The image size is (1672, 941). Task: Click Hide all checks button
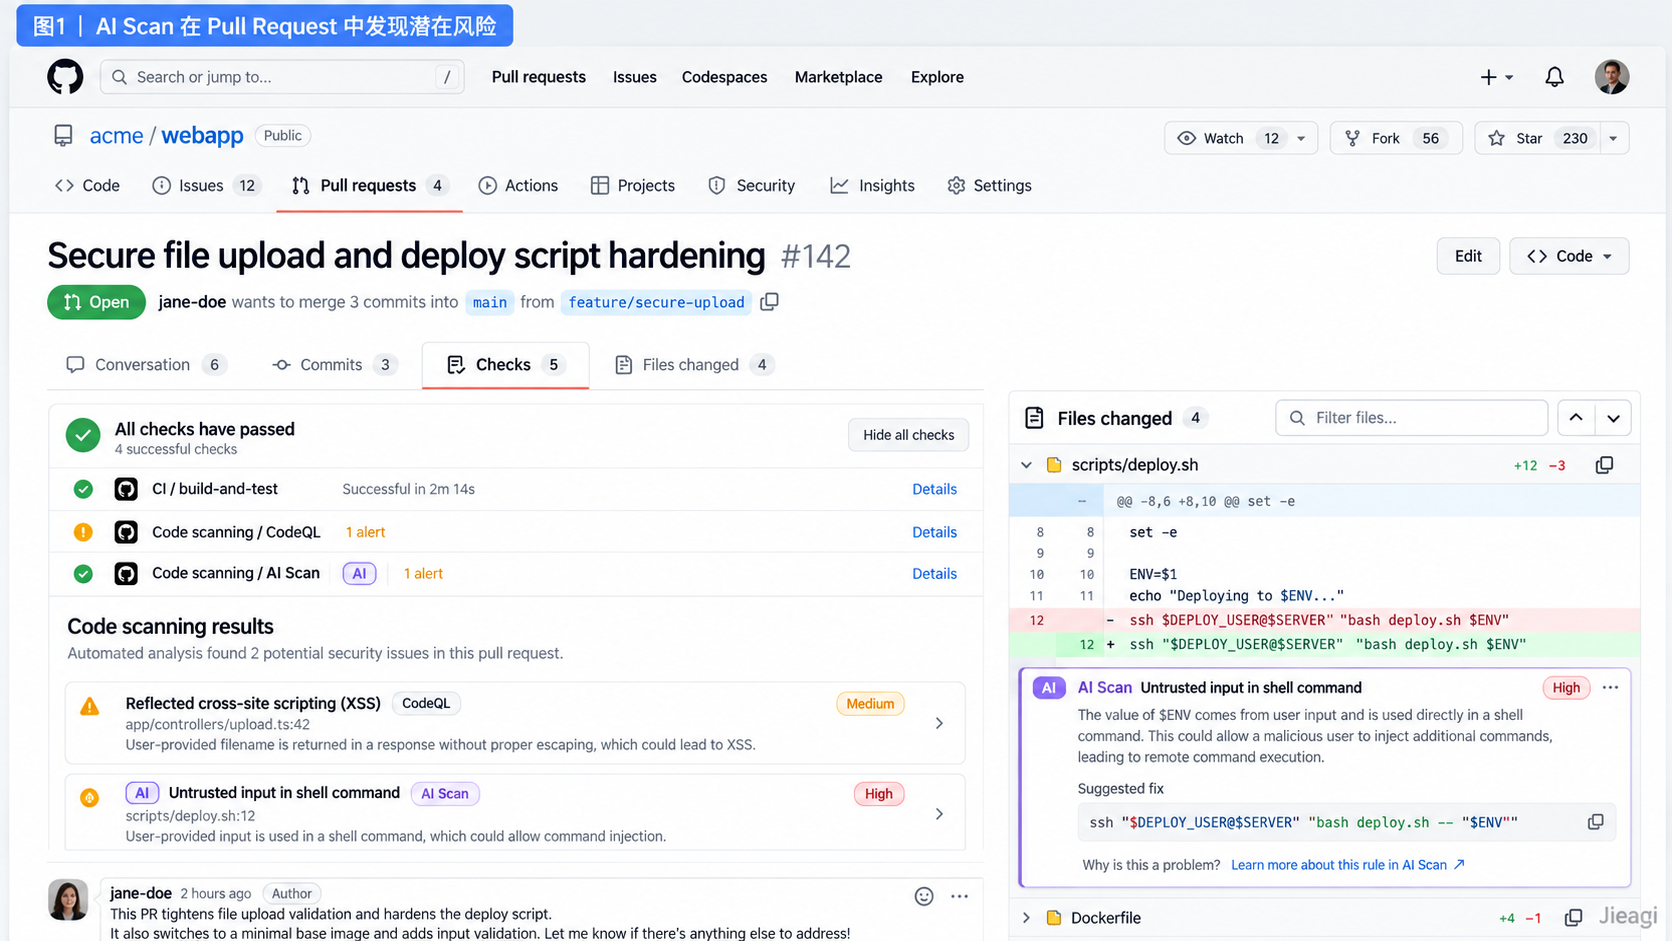click(908, 435)
